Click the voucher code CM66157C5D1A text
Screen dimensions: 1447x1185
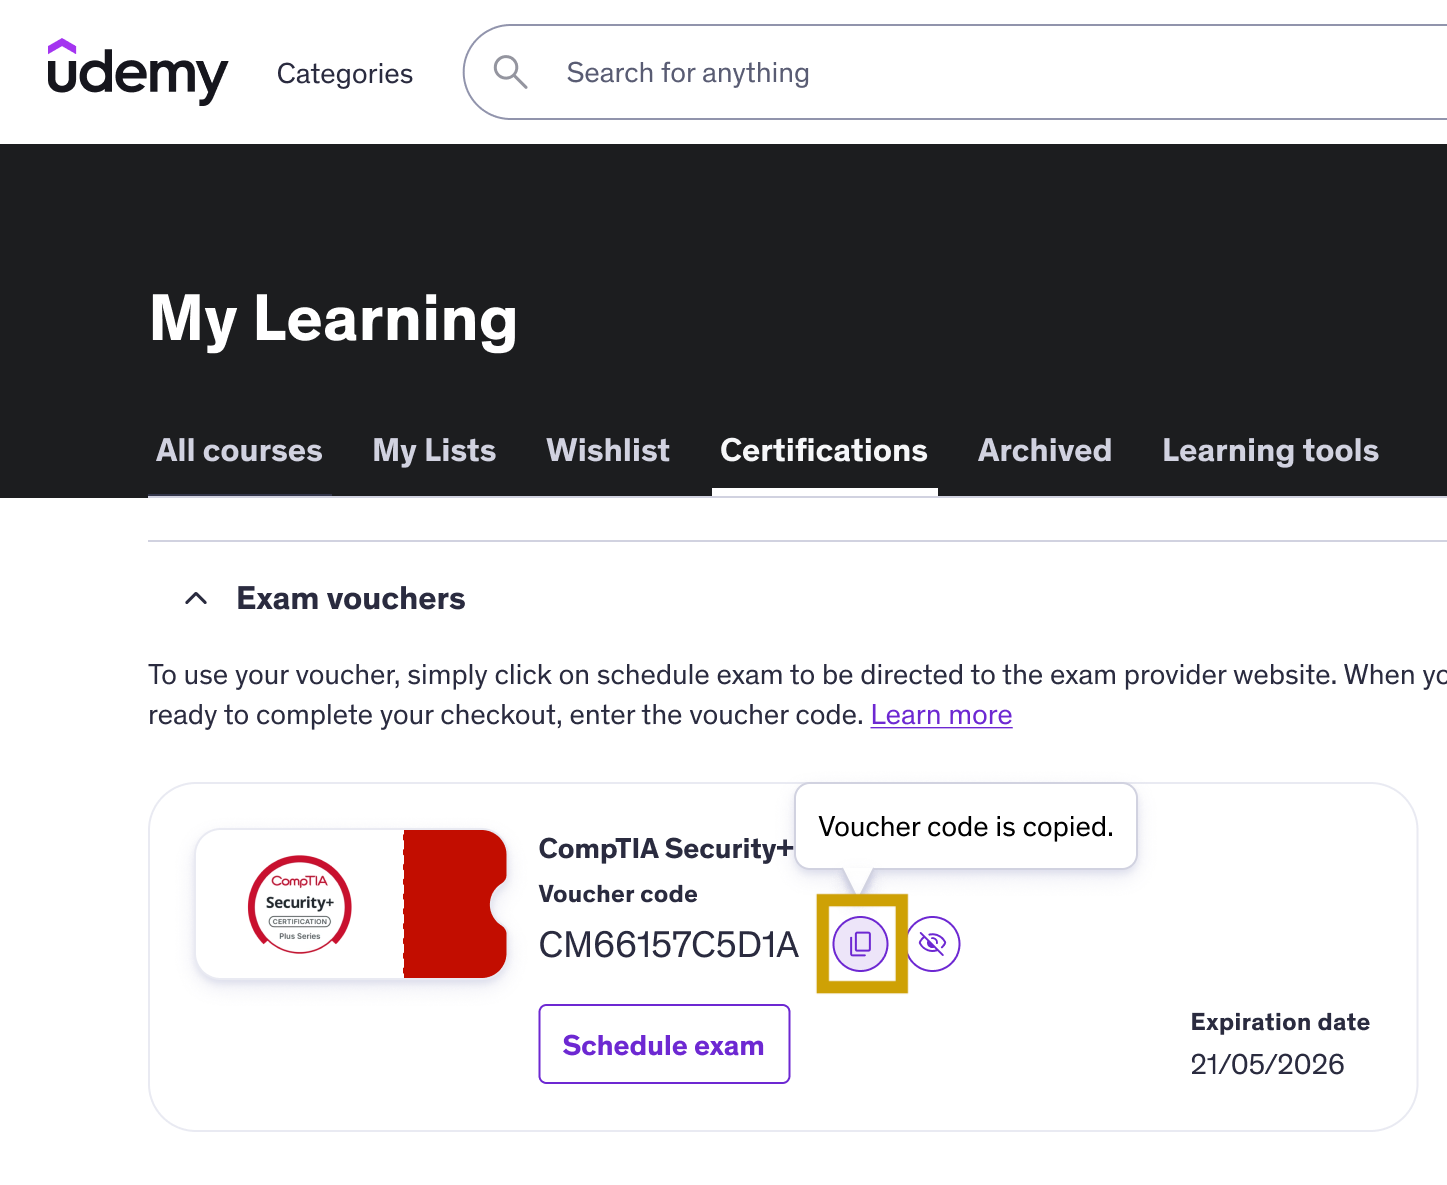[x=669, y=944]
